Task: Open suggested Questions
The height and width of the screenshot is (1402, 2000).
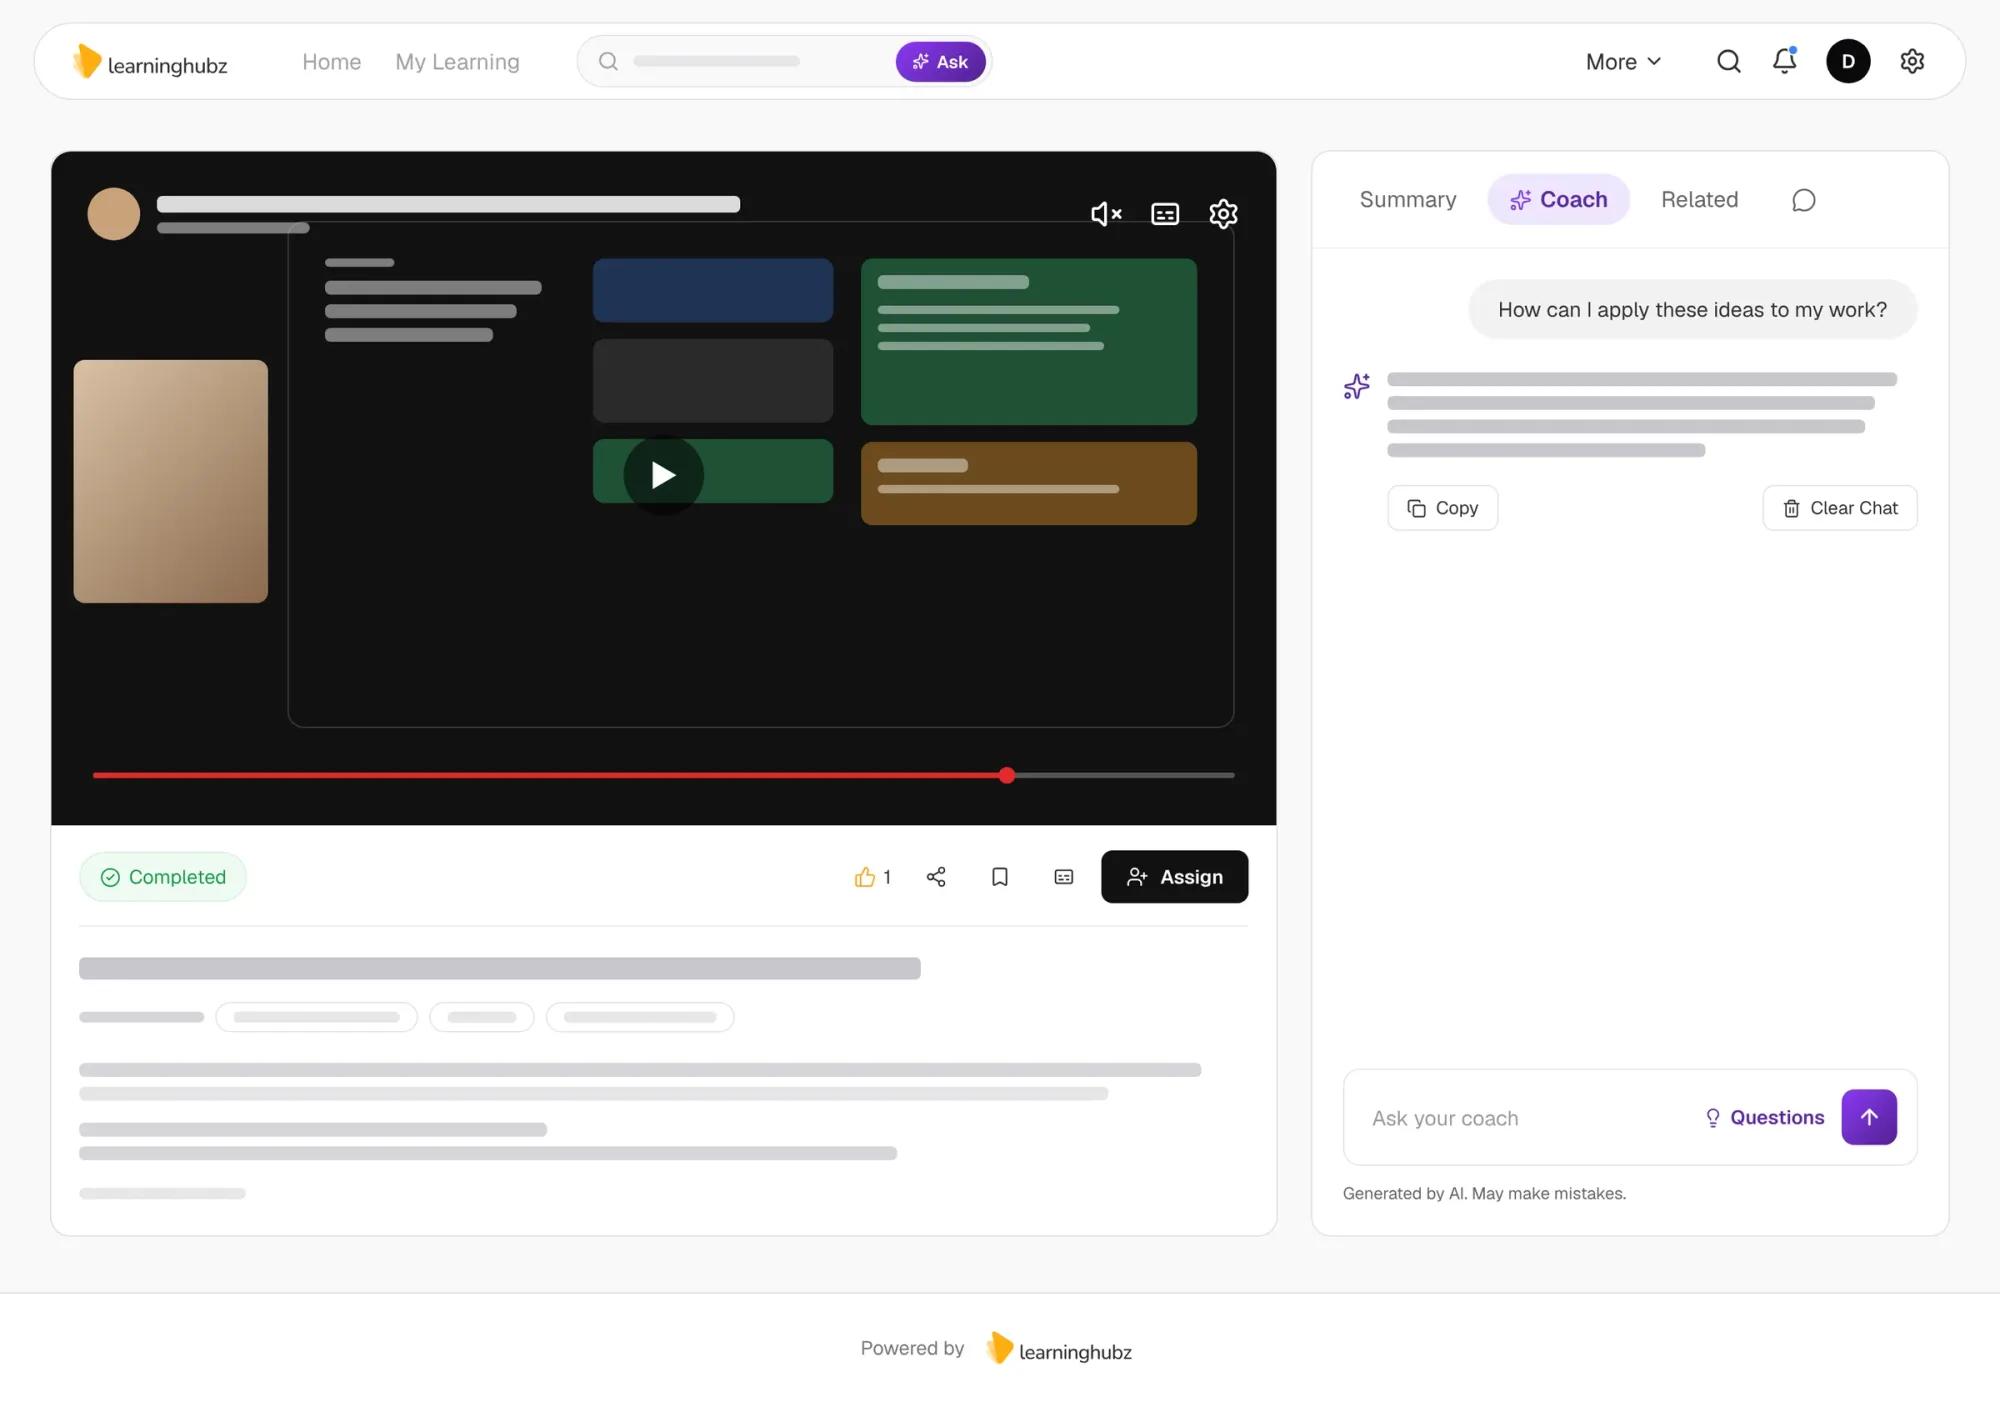Action: pos(1765,1118)
